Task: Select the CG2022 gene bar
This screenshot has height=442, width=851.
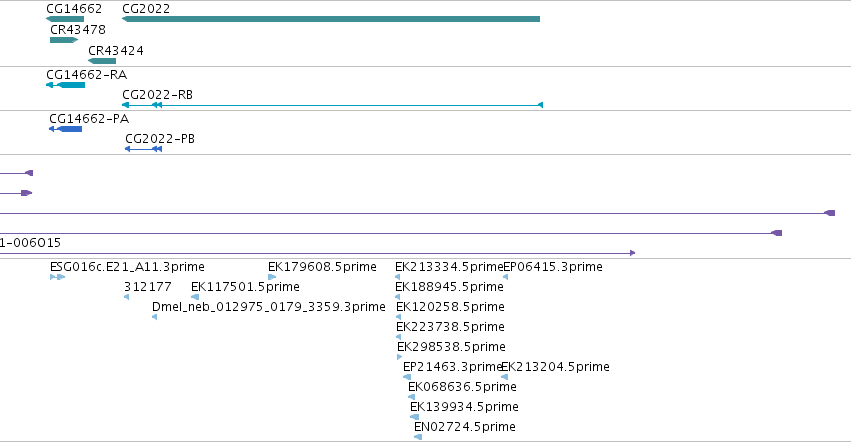Action: (331, 19)
